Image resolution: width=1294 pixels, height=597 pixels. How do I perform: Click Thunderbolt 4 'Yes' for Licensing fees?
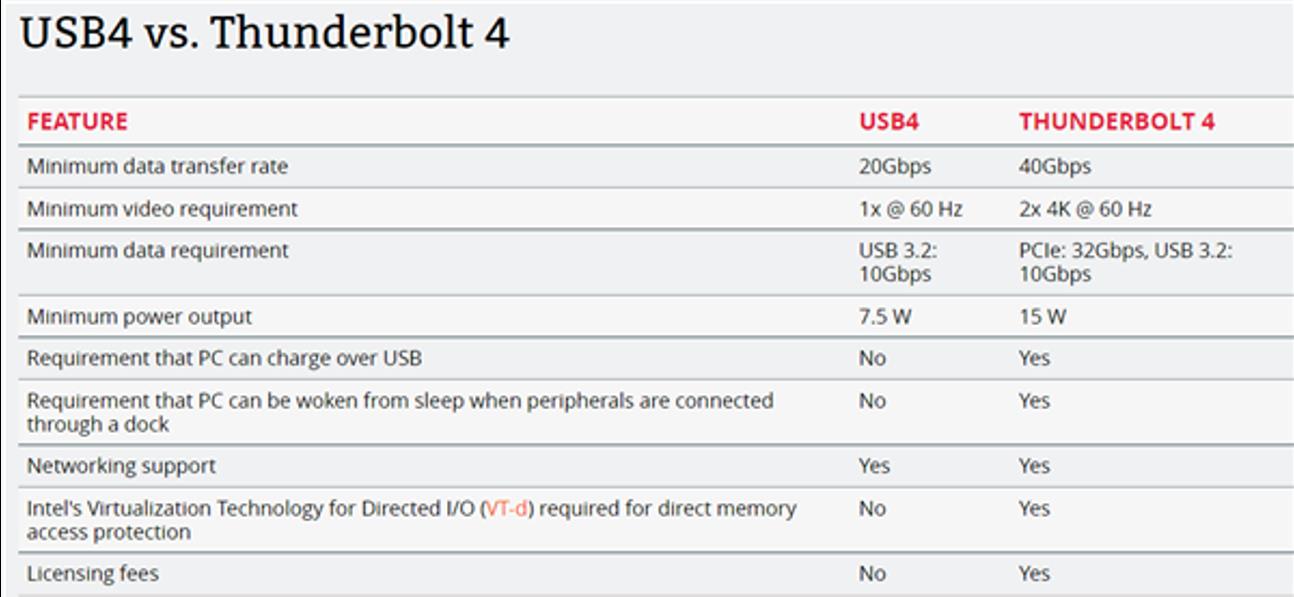click(1034, 574)
